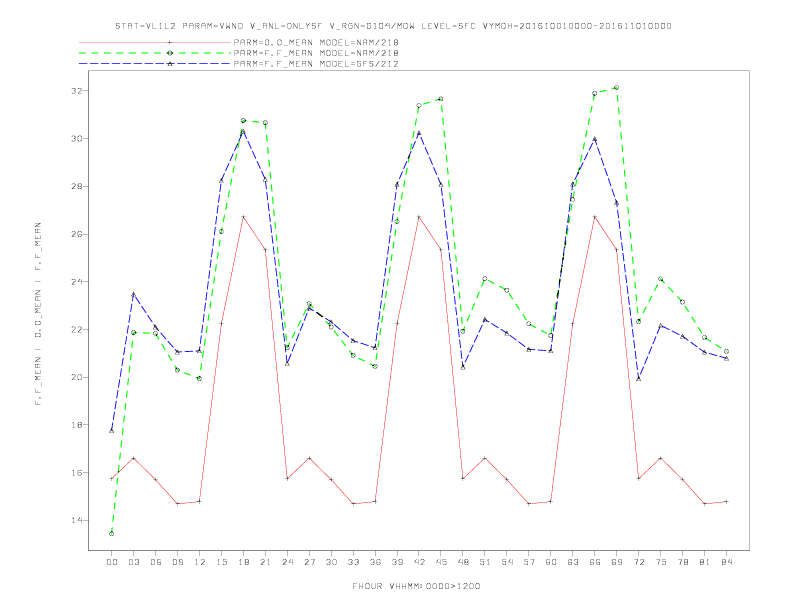
Task: Click x-axis forecast hour label 12
Action: (200, 562)
